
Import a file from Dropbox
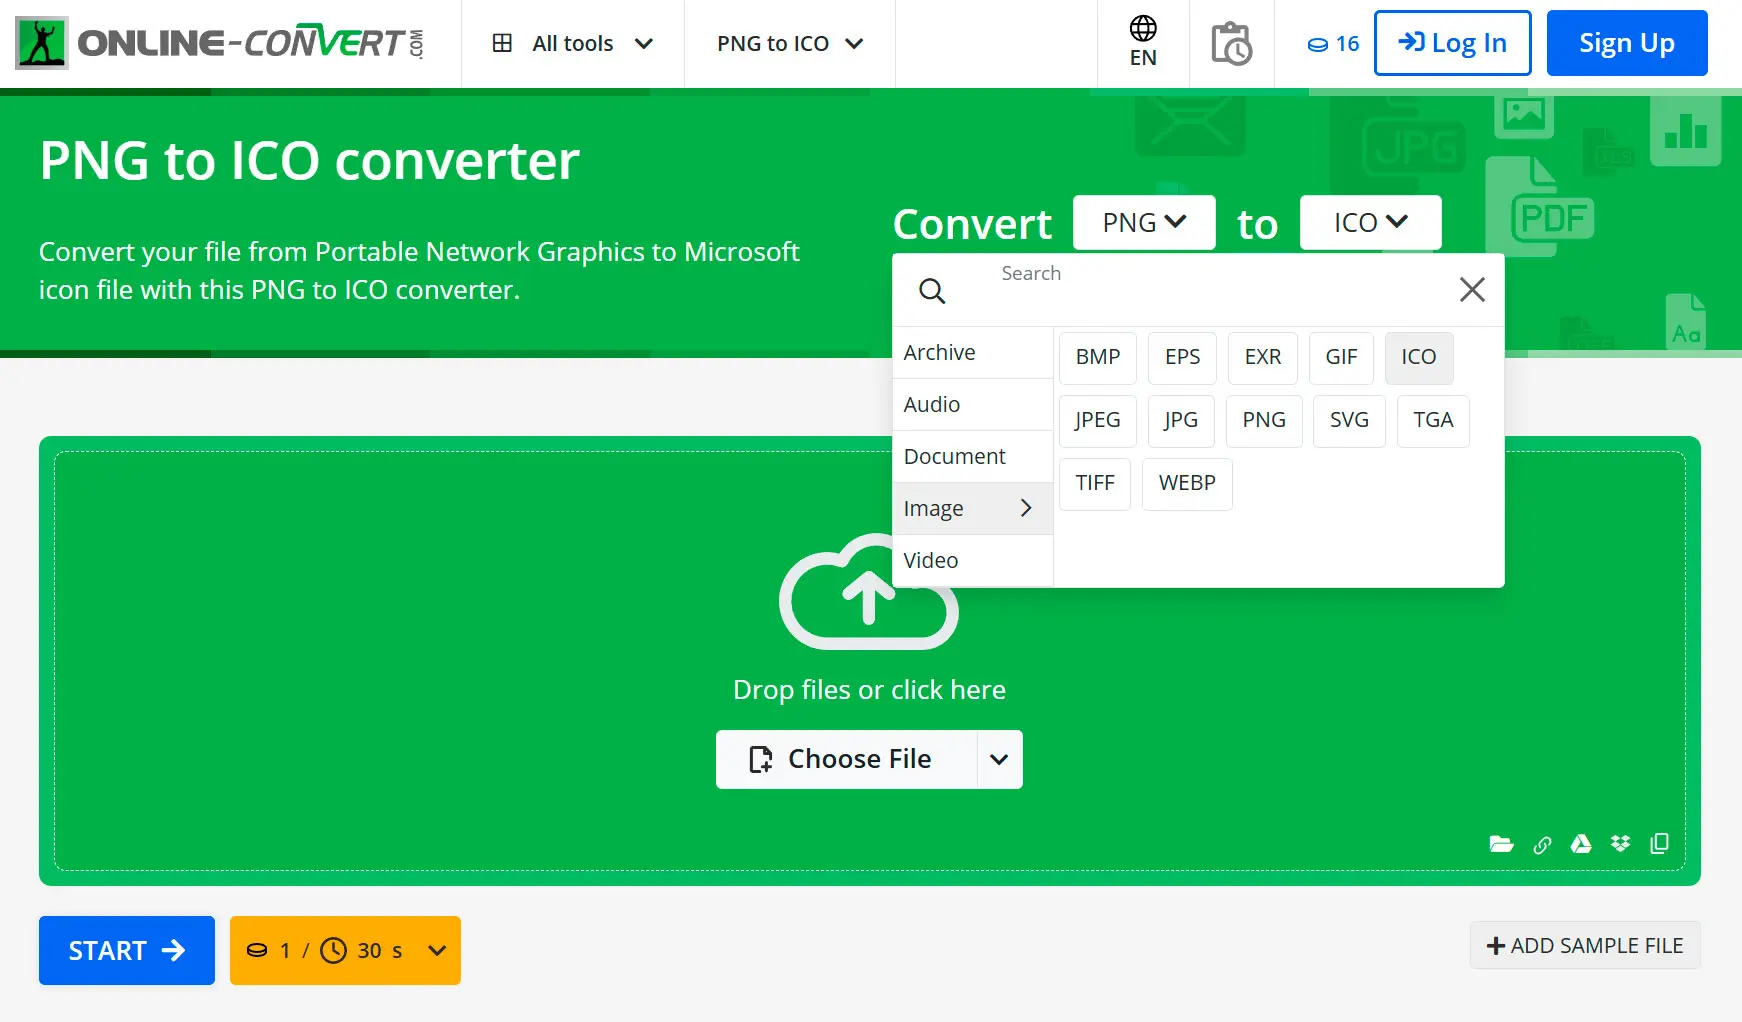click(1620, 844)
